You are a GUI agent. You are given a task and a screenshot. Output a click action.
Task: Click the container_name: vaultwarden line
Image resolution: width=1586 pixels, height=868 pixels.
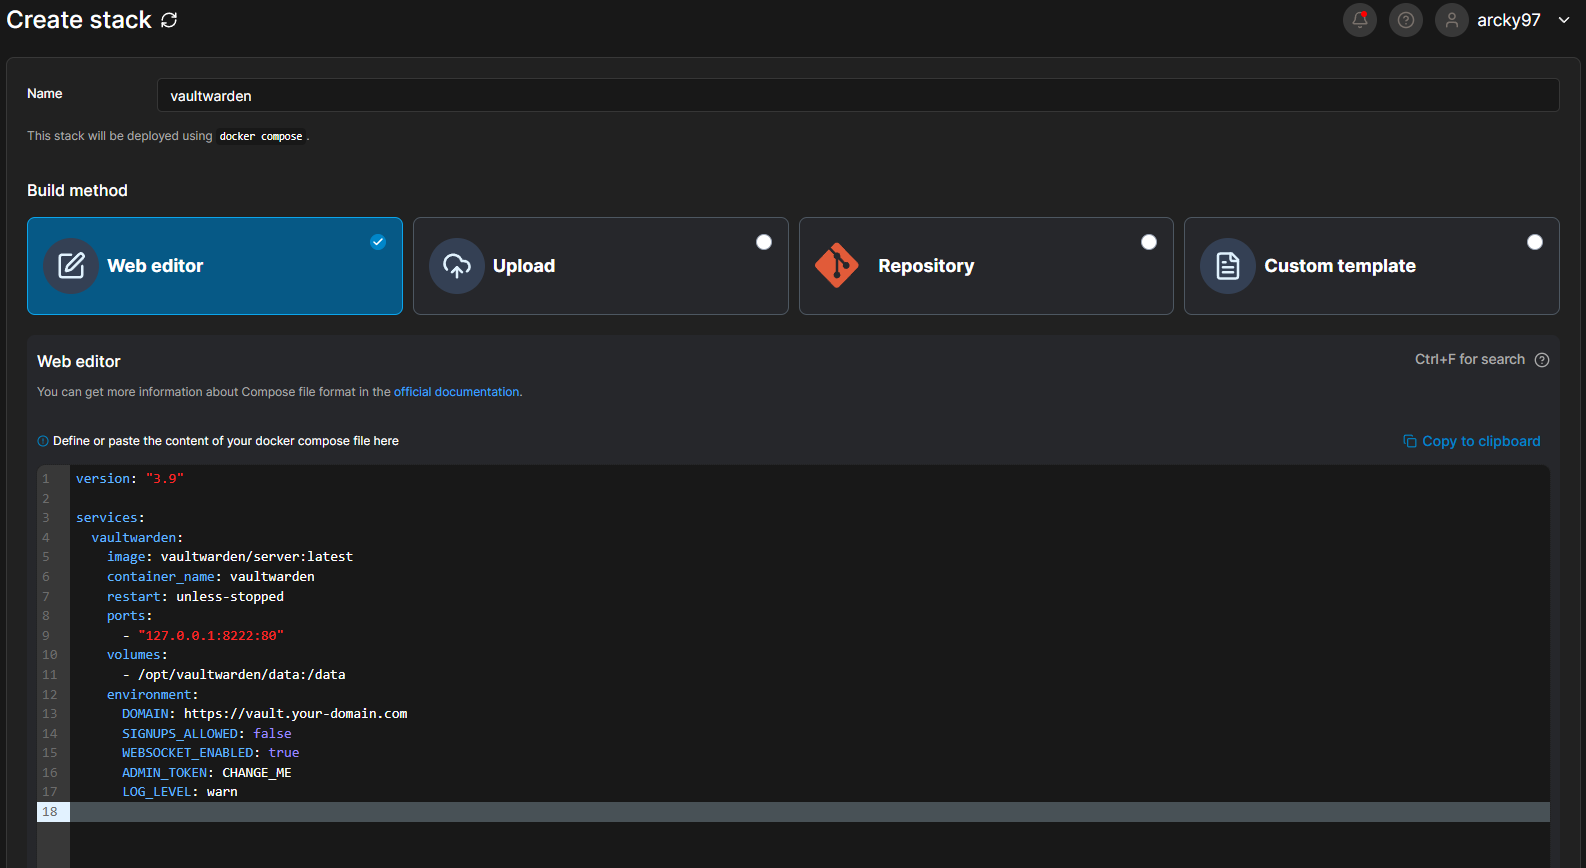[x=211, y=577]
